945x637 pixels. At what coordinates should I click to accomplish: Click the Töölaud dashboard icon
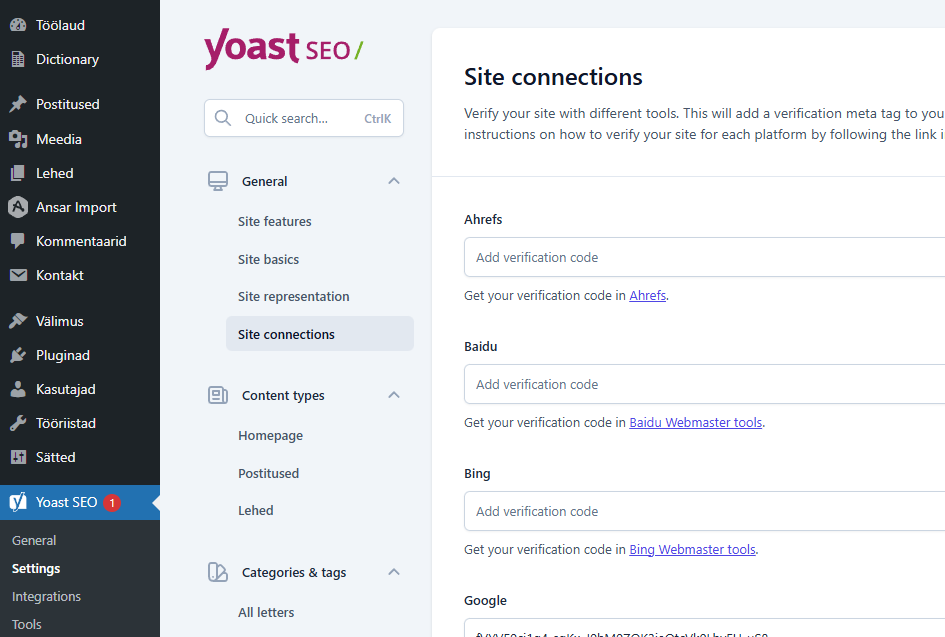pos(18,25)
